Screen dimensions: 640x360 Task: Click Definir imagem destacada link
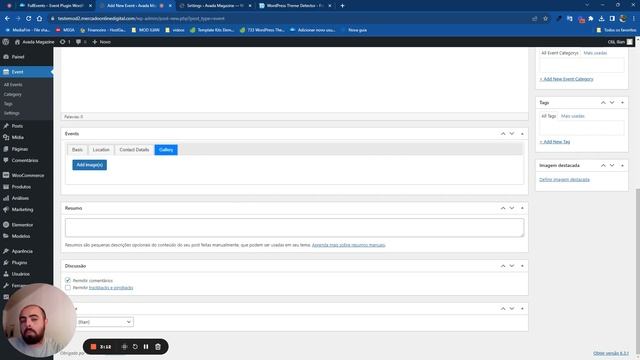pyautogui.click(x=564, y=180)
